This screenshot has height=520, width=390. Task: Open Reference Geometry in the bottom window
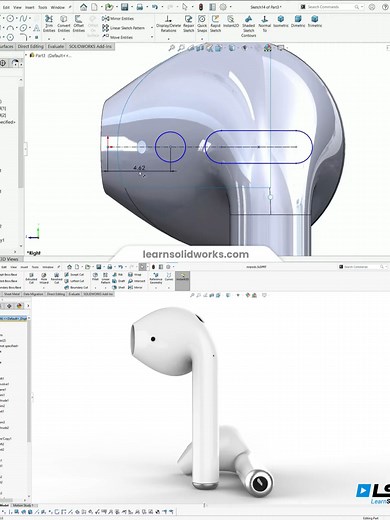pos(156,278)
